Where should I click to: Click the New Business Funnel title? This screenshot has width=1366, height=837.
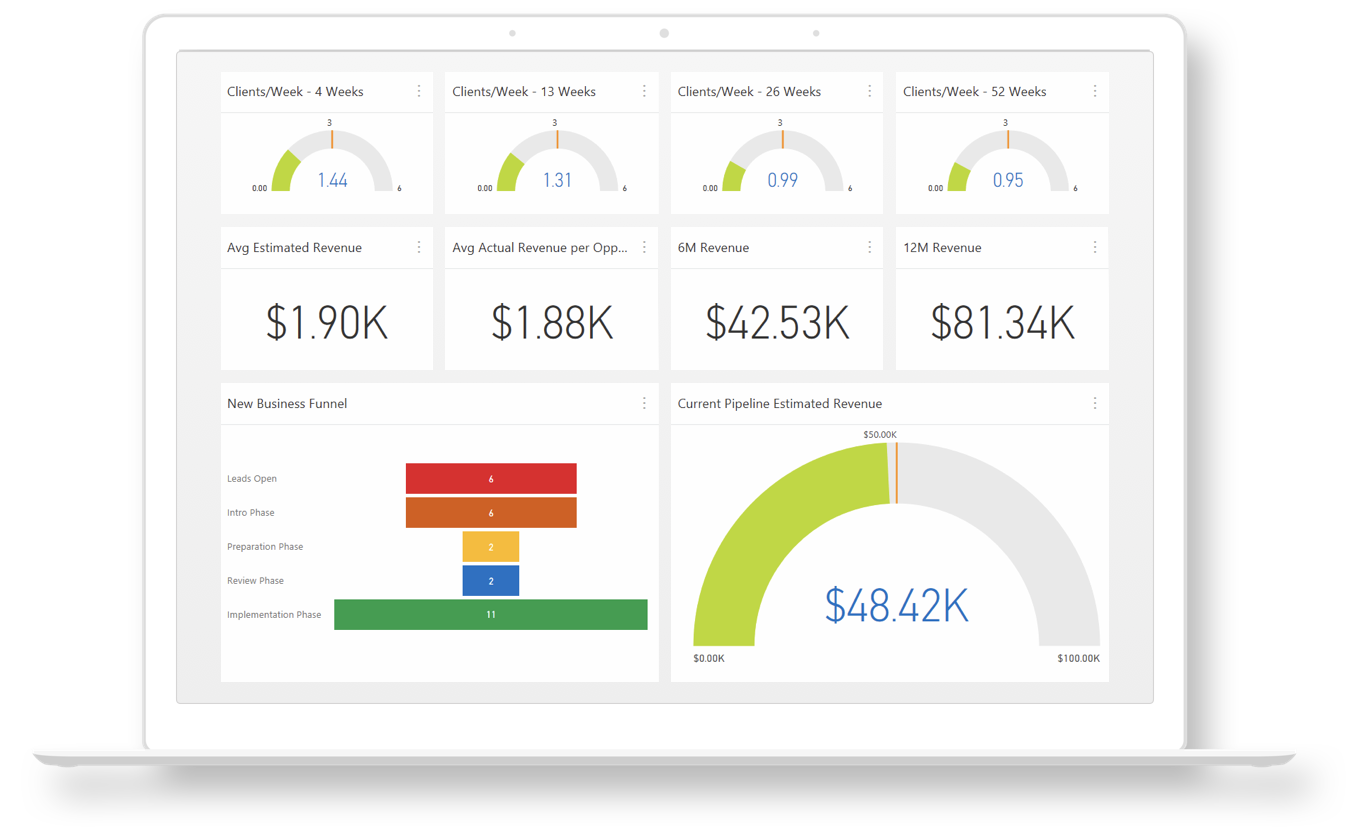tap(287, 404)
